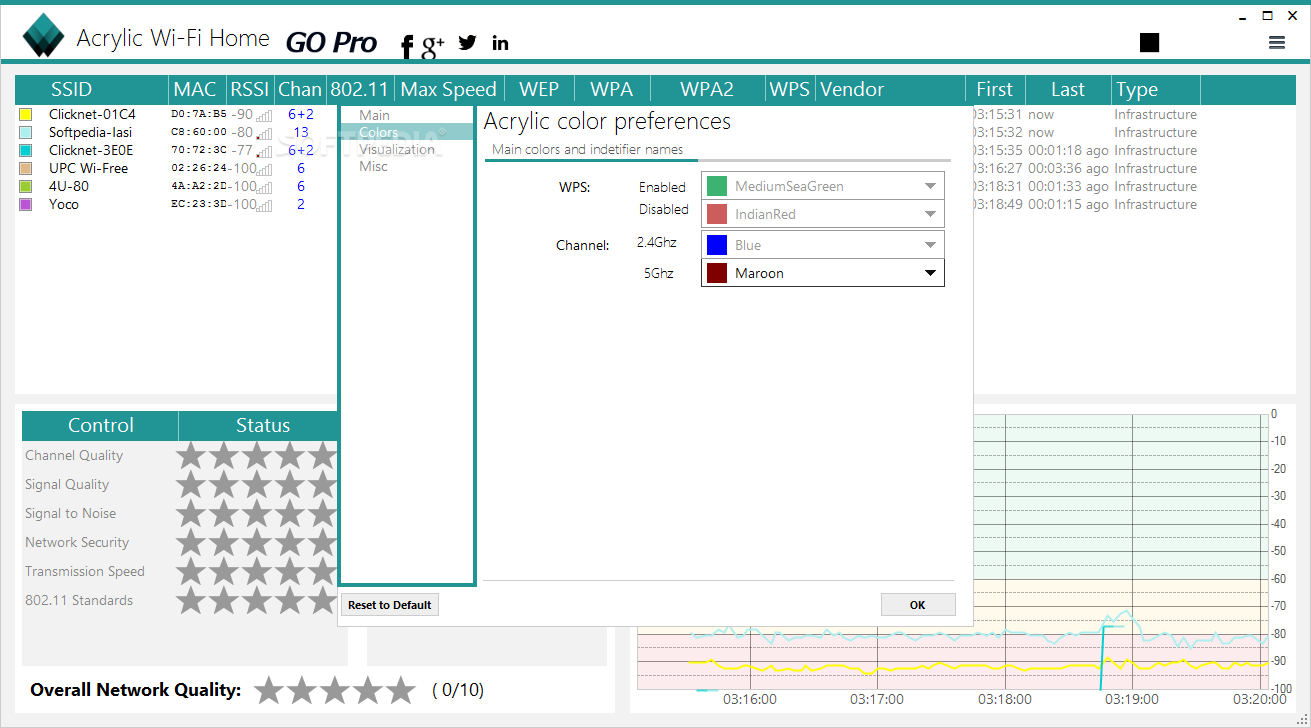Click signal bars icon for Yoco
1311x728 pixels.
pos(265,205)
